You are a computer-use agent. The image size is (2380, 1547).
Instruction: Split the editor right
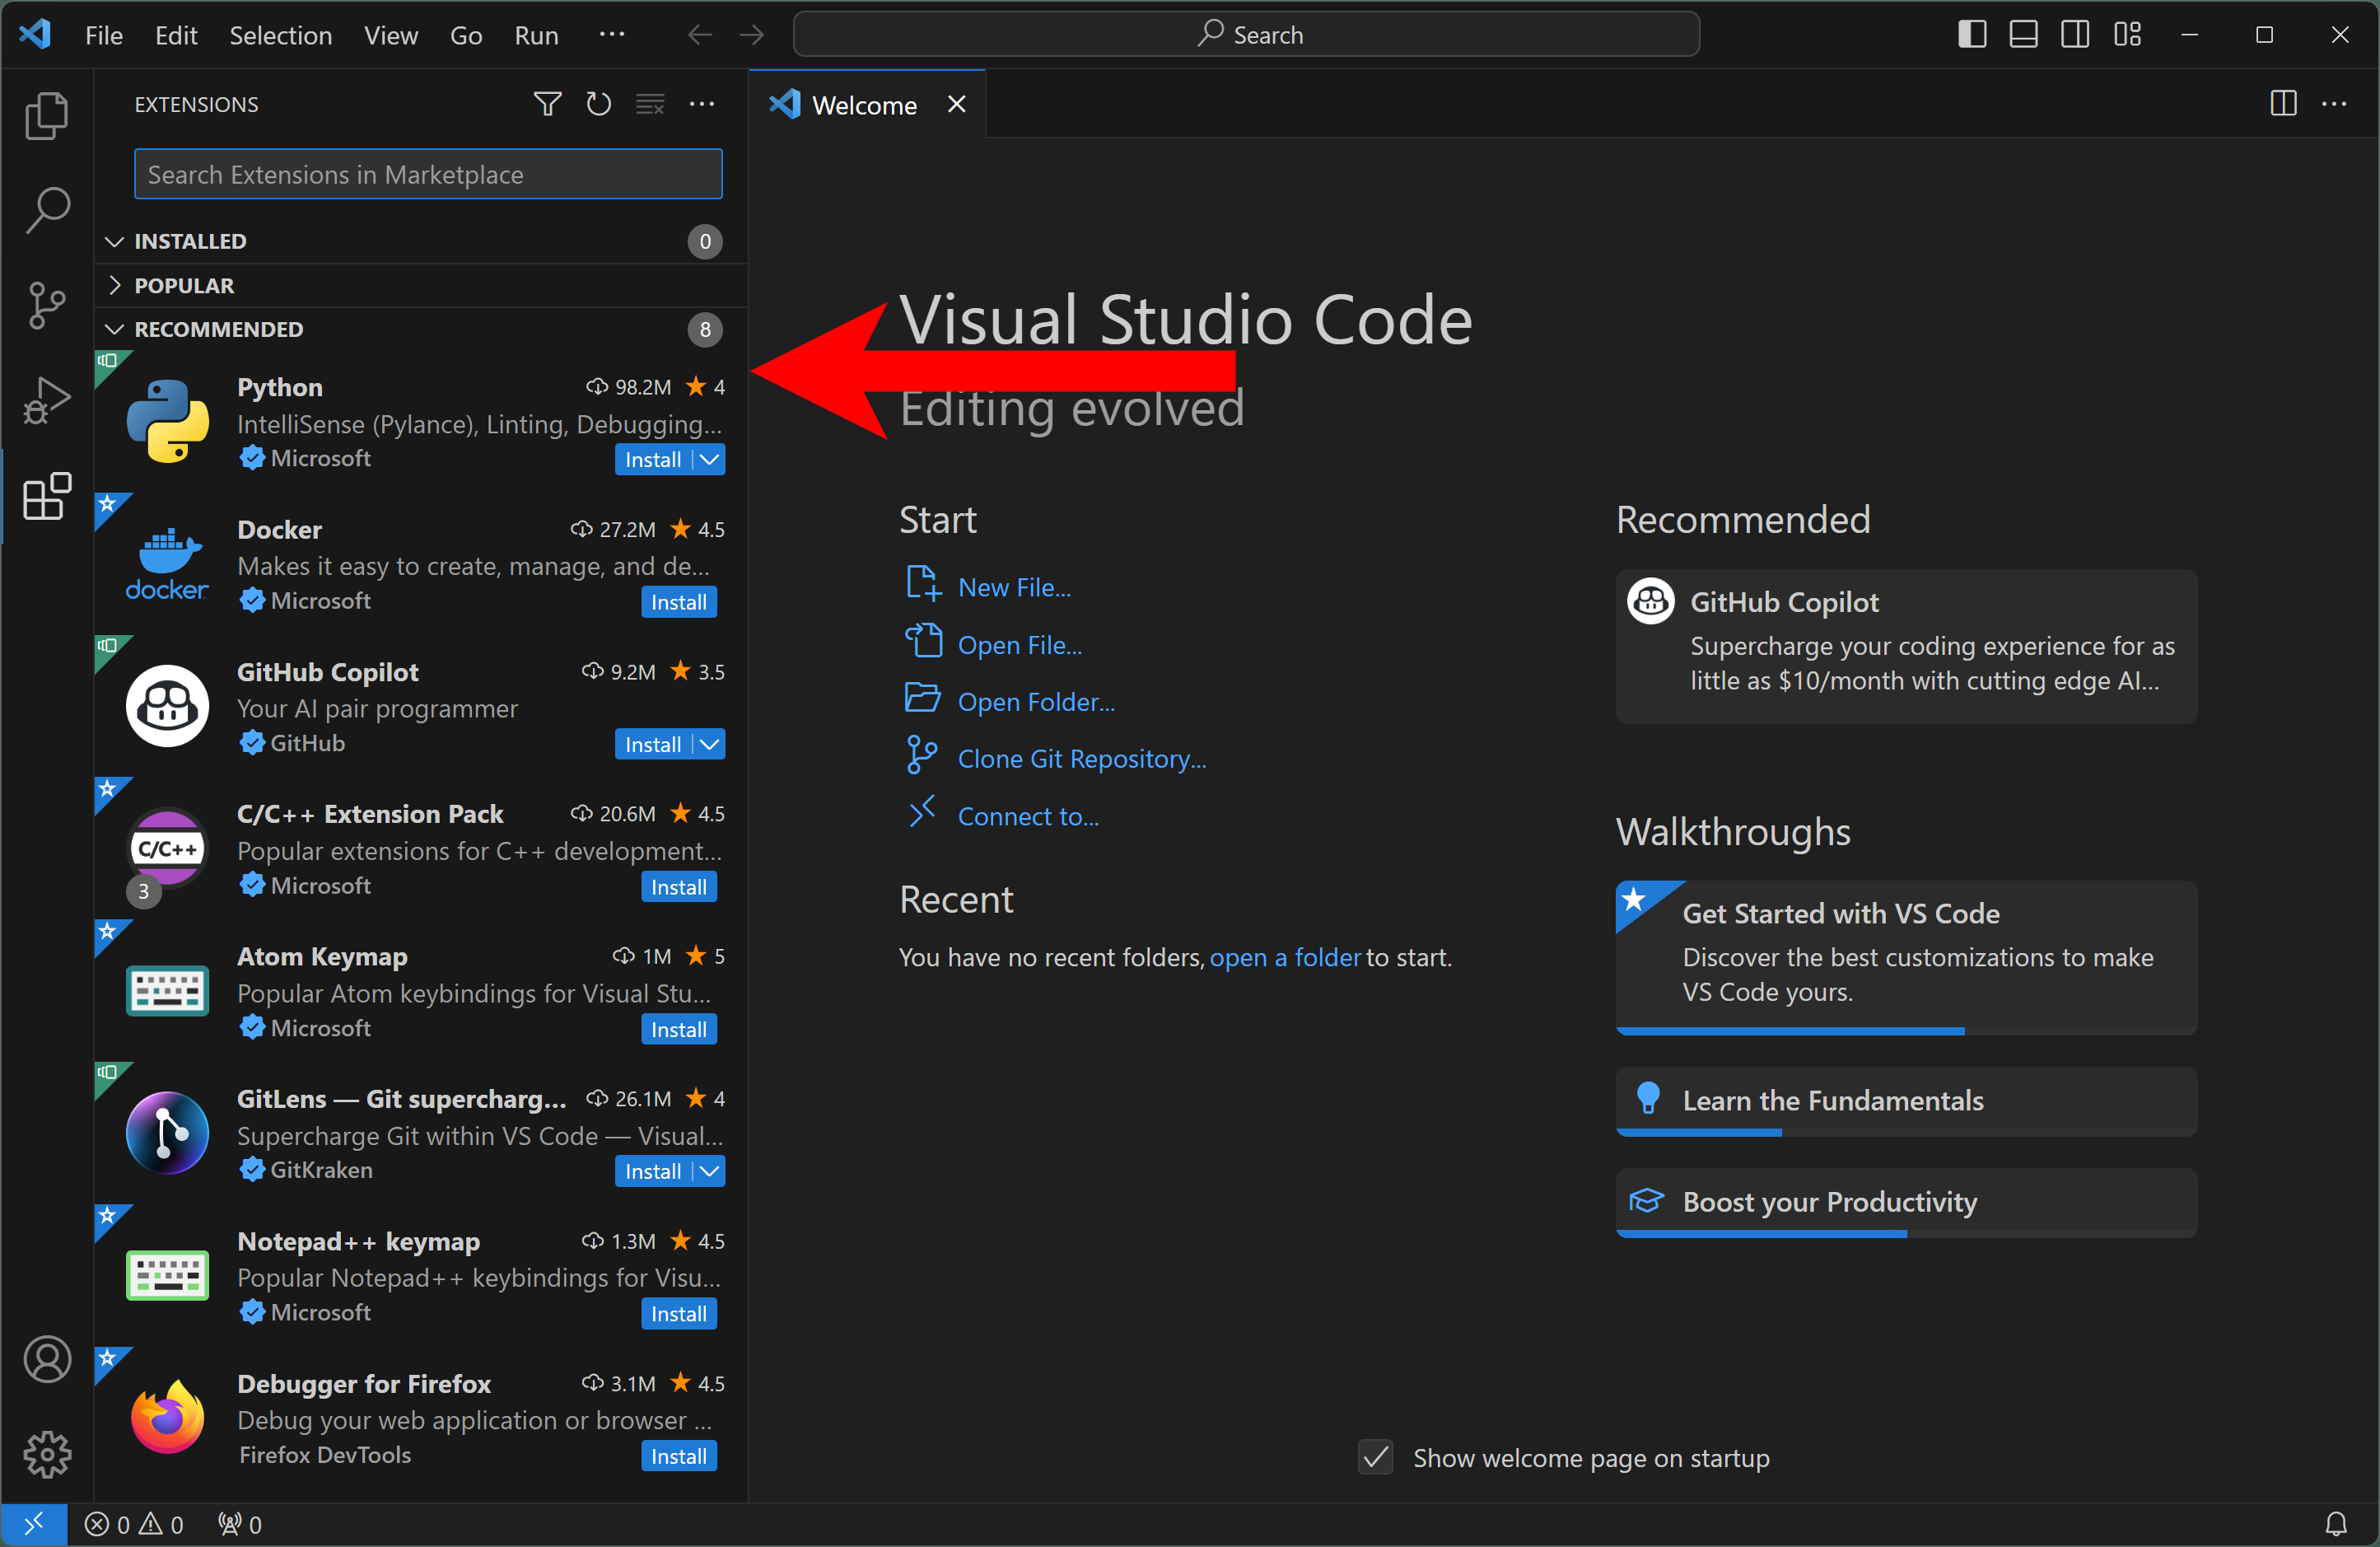coord(2284,104)
